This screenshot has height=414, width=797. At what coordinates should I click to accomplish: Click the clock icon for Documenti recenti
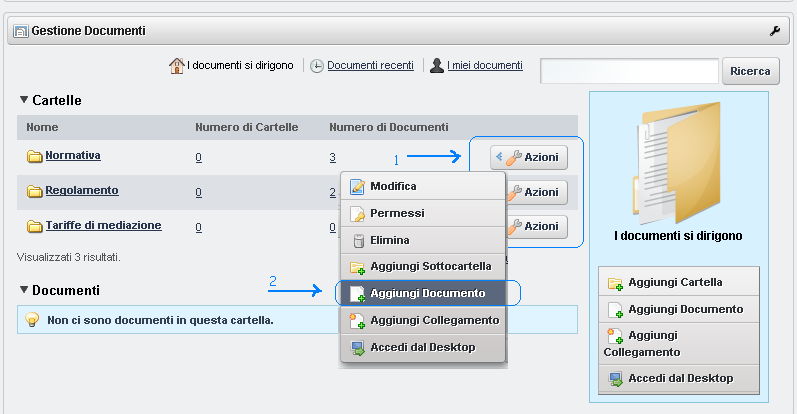(x=317, y=66)
